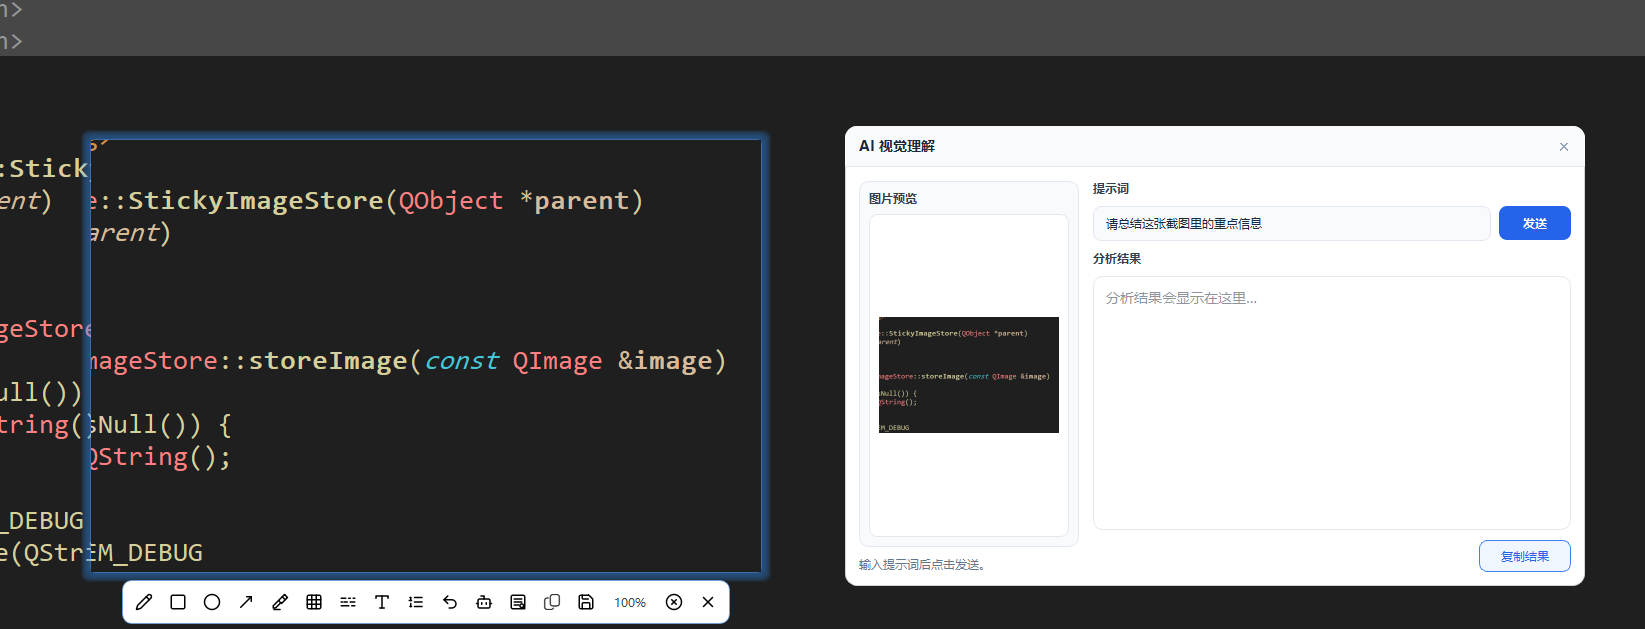Select the numbered list marker tool

416,602
